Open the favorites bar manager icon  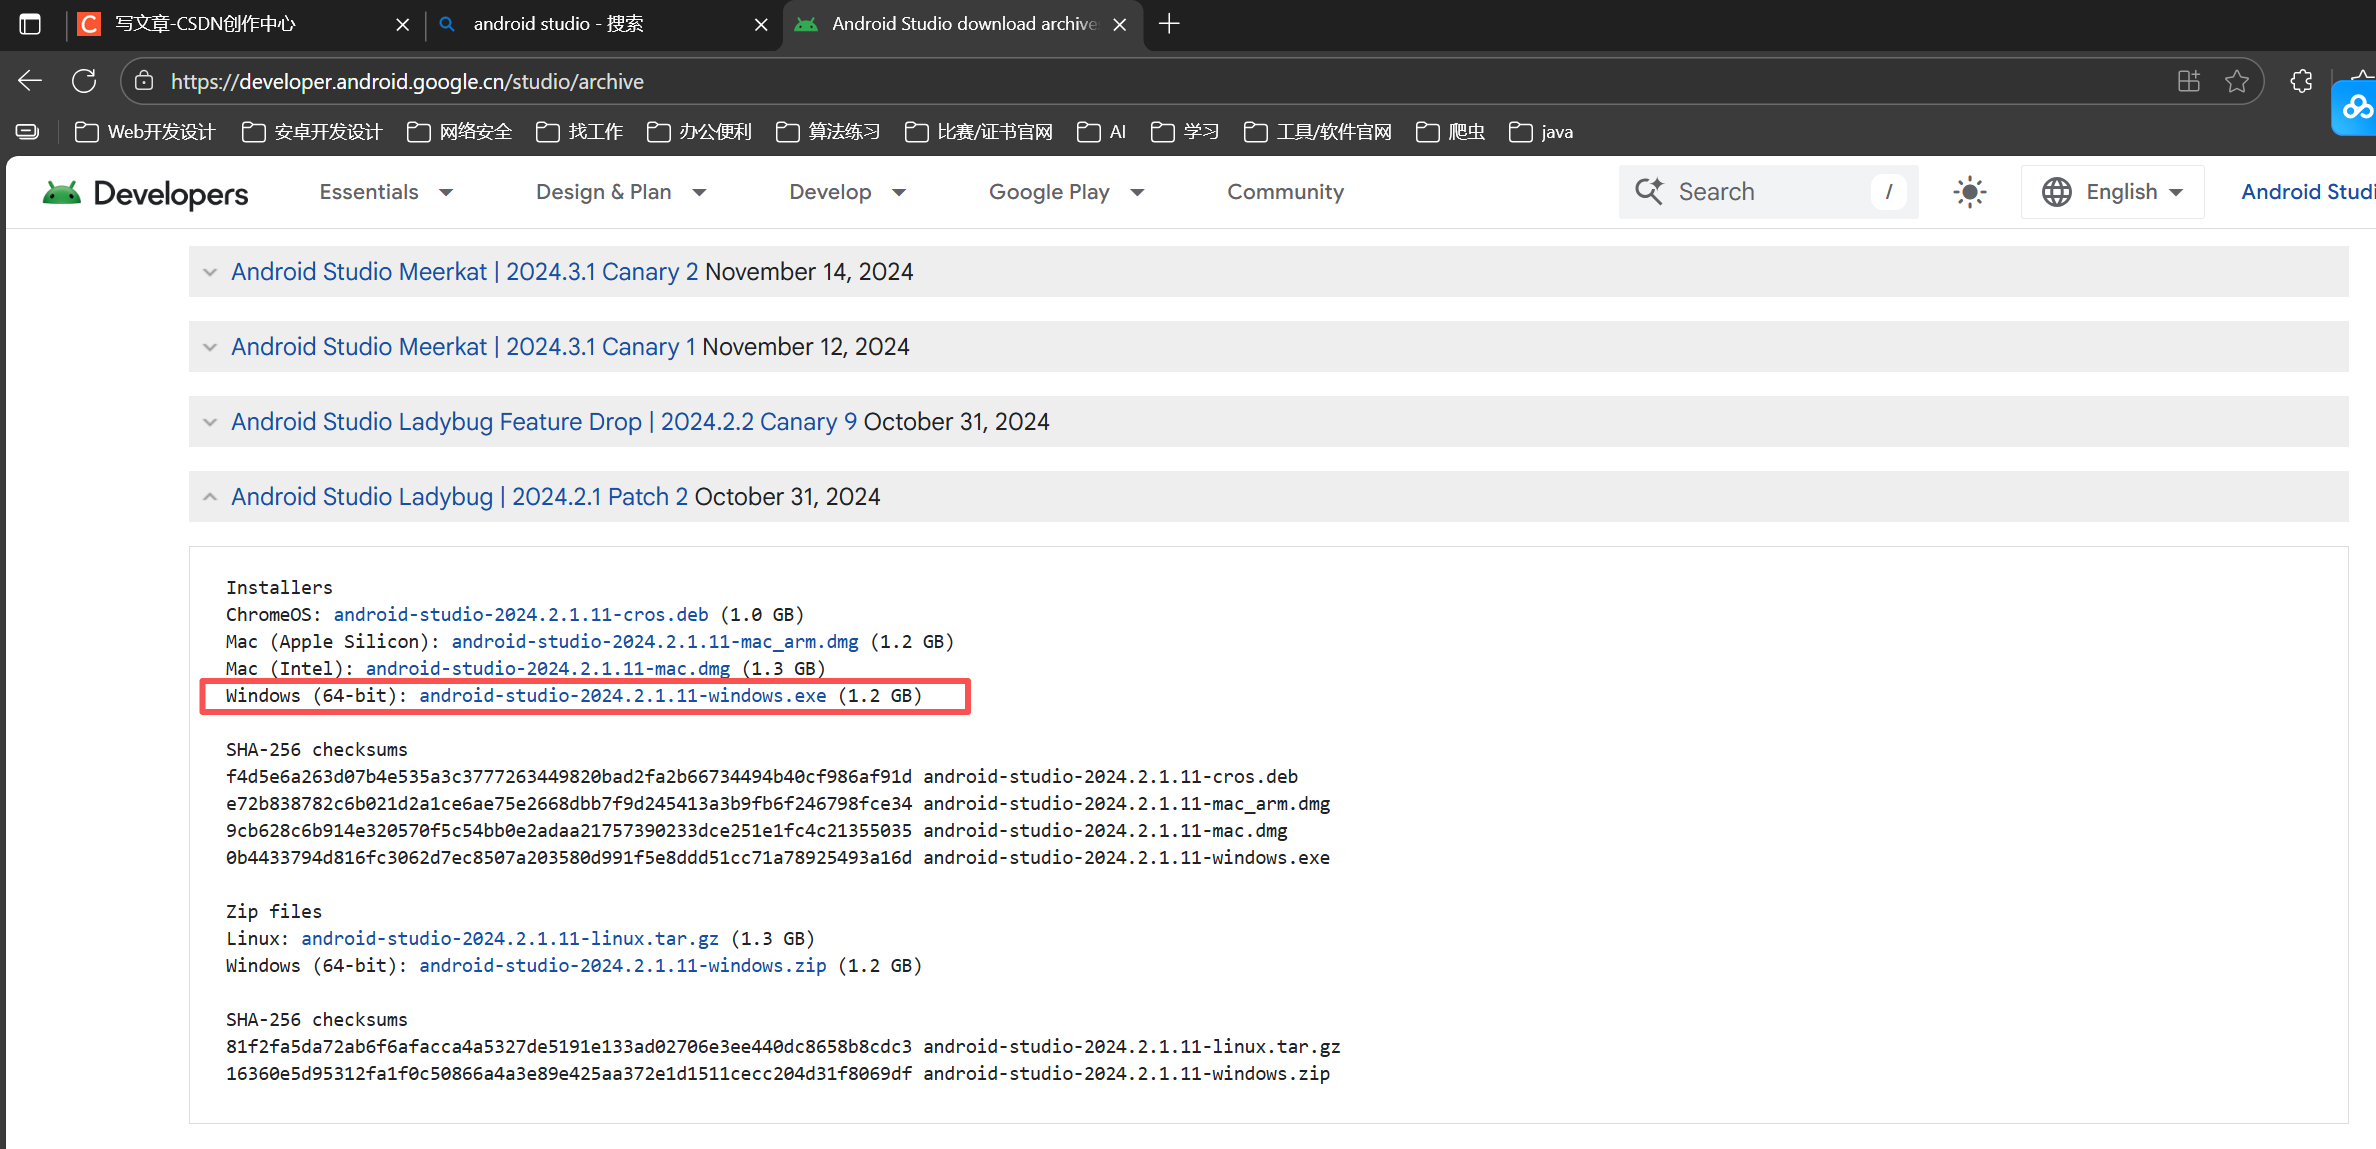[28, 132]
